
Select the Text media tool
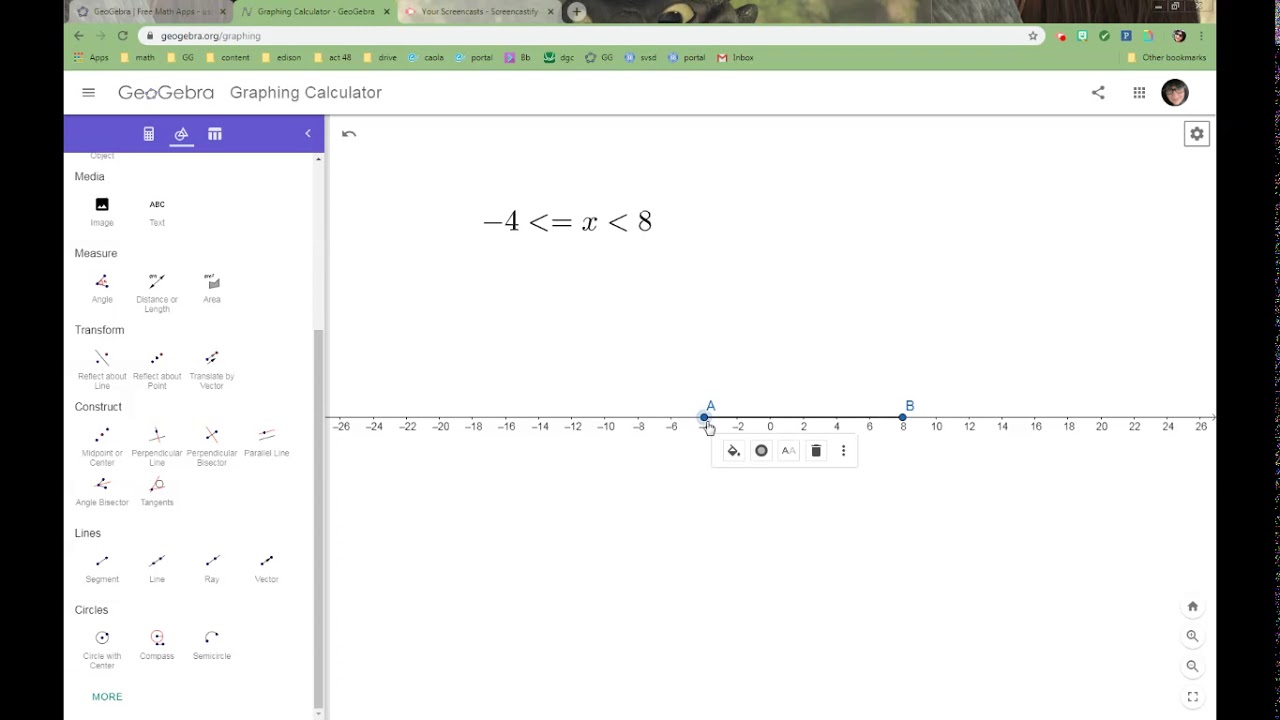tap(157, 211)
